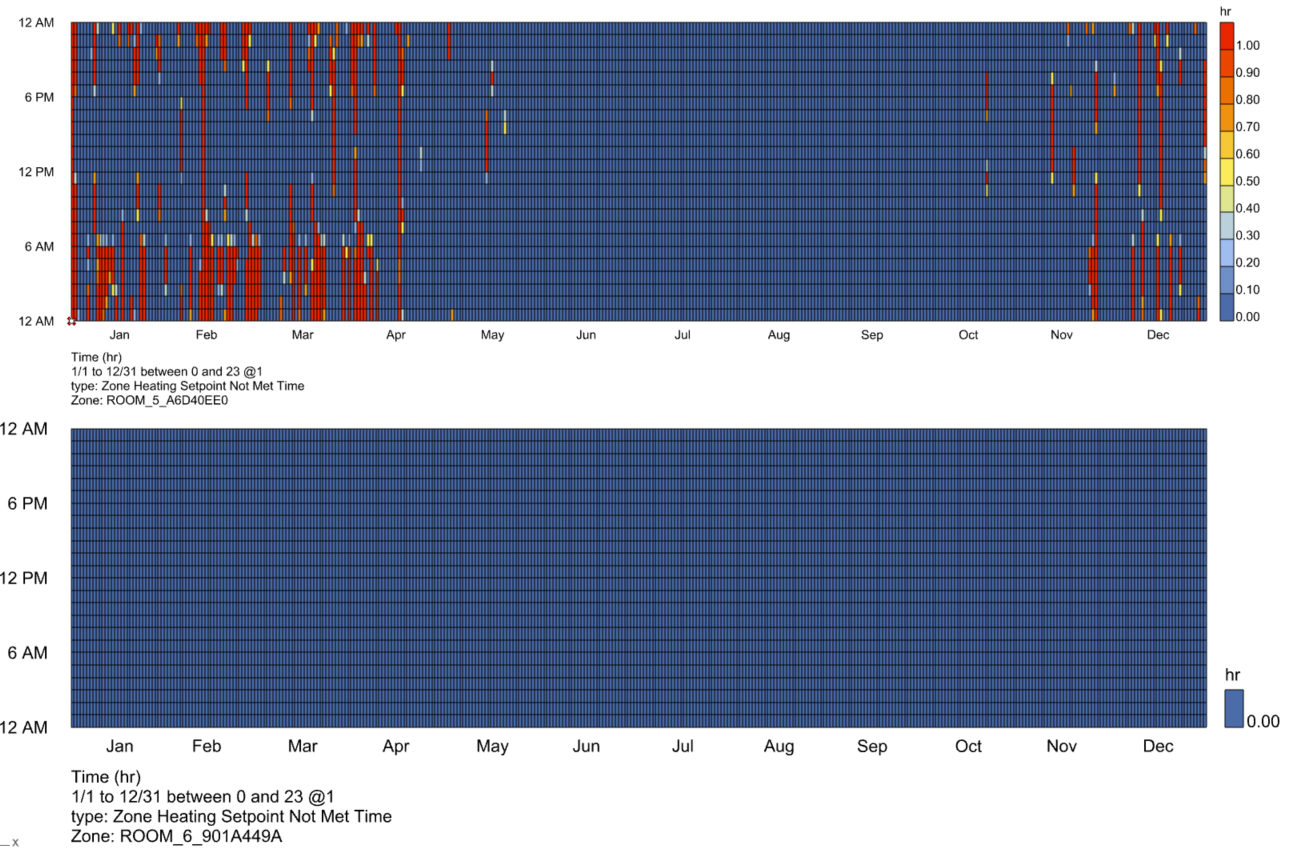The image size is (1291, 854).
Task: Click the Nov label under ROOM_6 chart
Action: [1061, 746]
